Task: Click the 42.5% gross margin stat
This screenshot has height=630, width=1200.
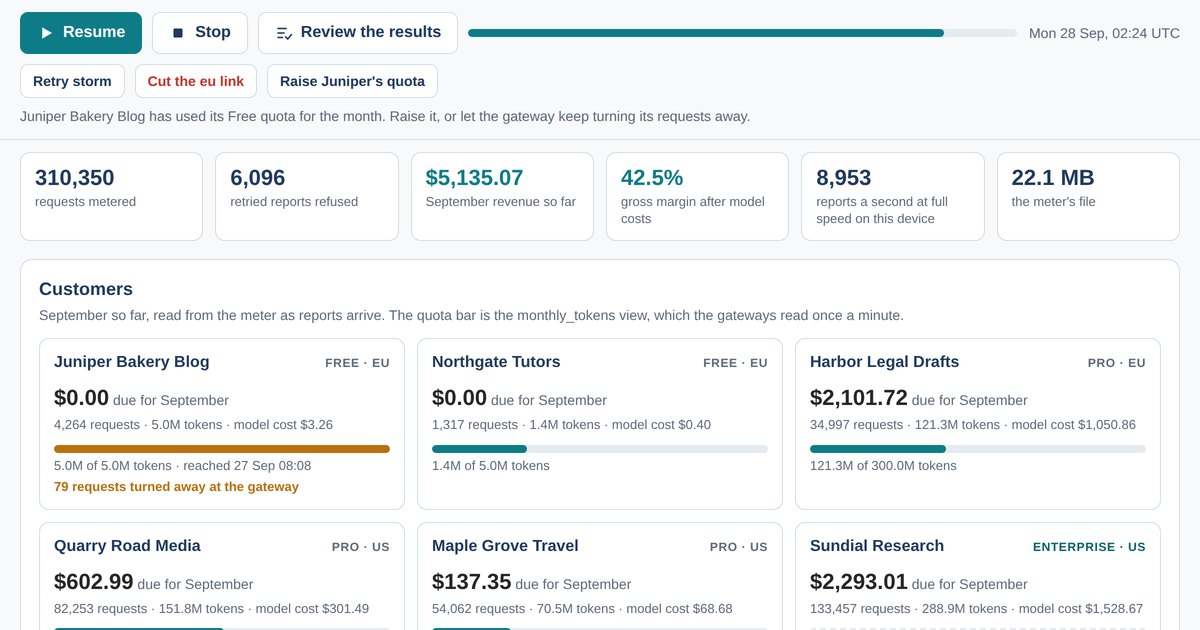Action: tap(697, 196)
